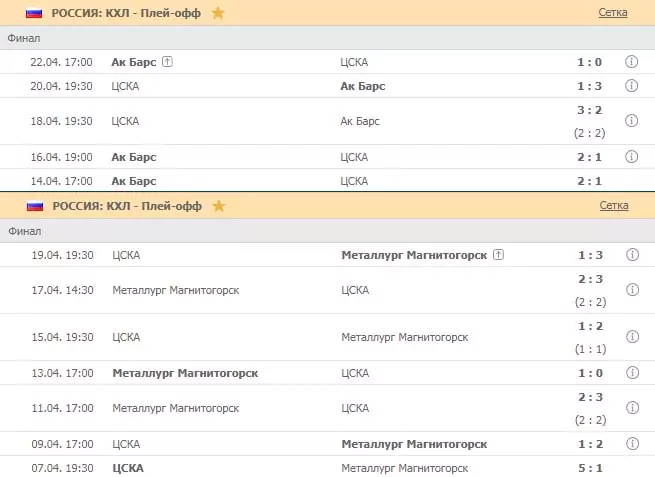Open Сетка link in the second header

click(614, 206)
